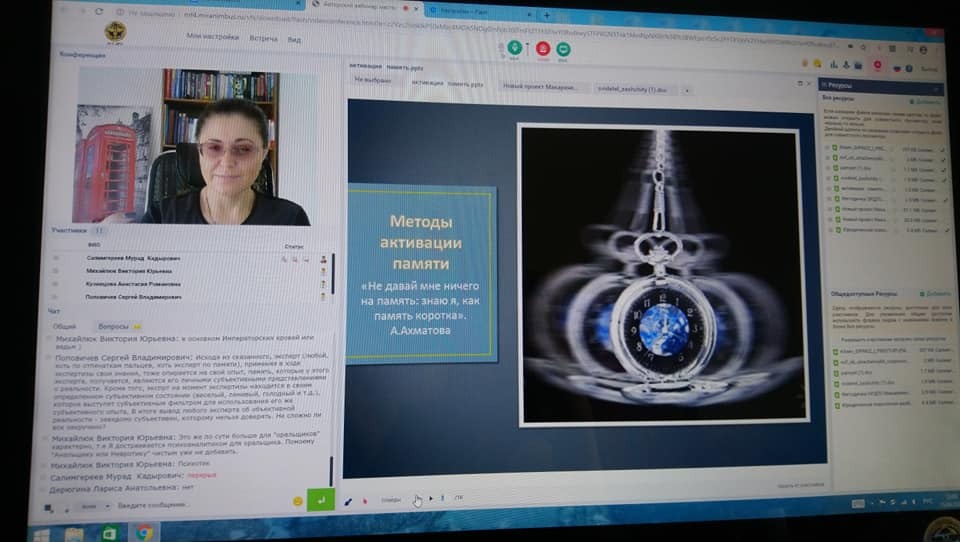Click the Выход exit link

tap(929, 69)
